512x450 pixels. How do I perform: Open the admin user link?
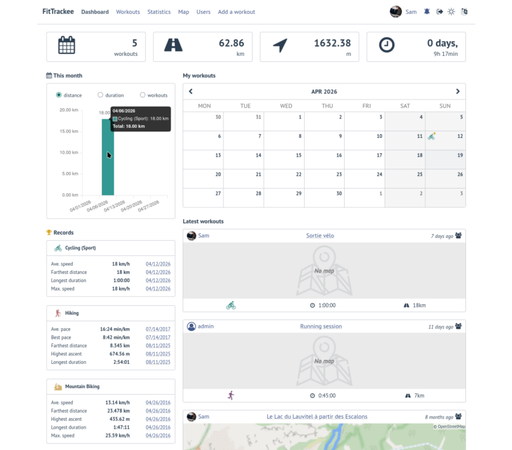(x=206, y=326)
